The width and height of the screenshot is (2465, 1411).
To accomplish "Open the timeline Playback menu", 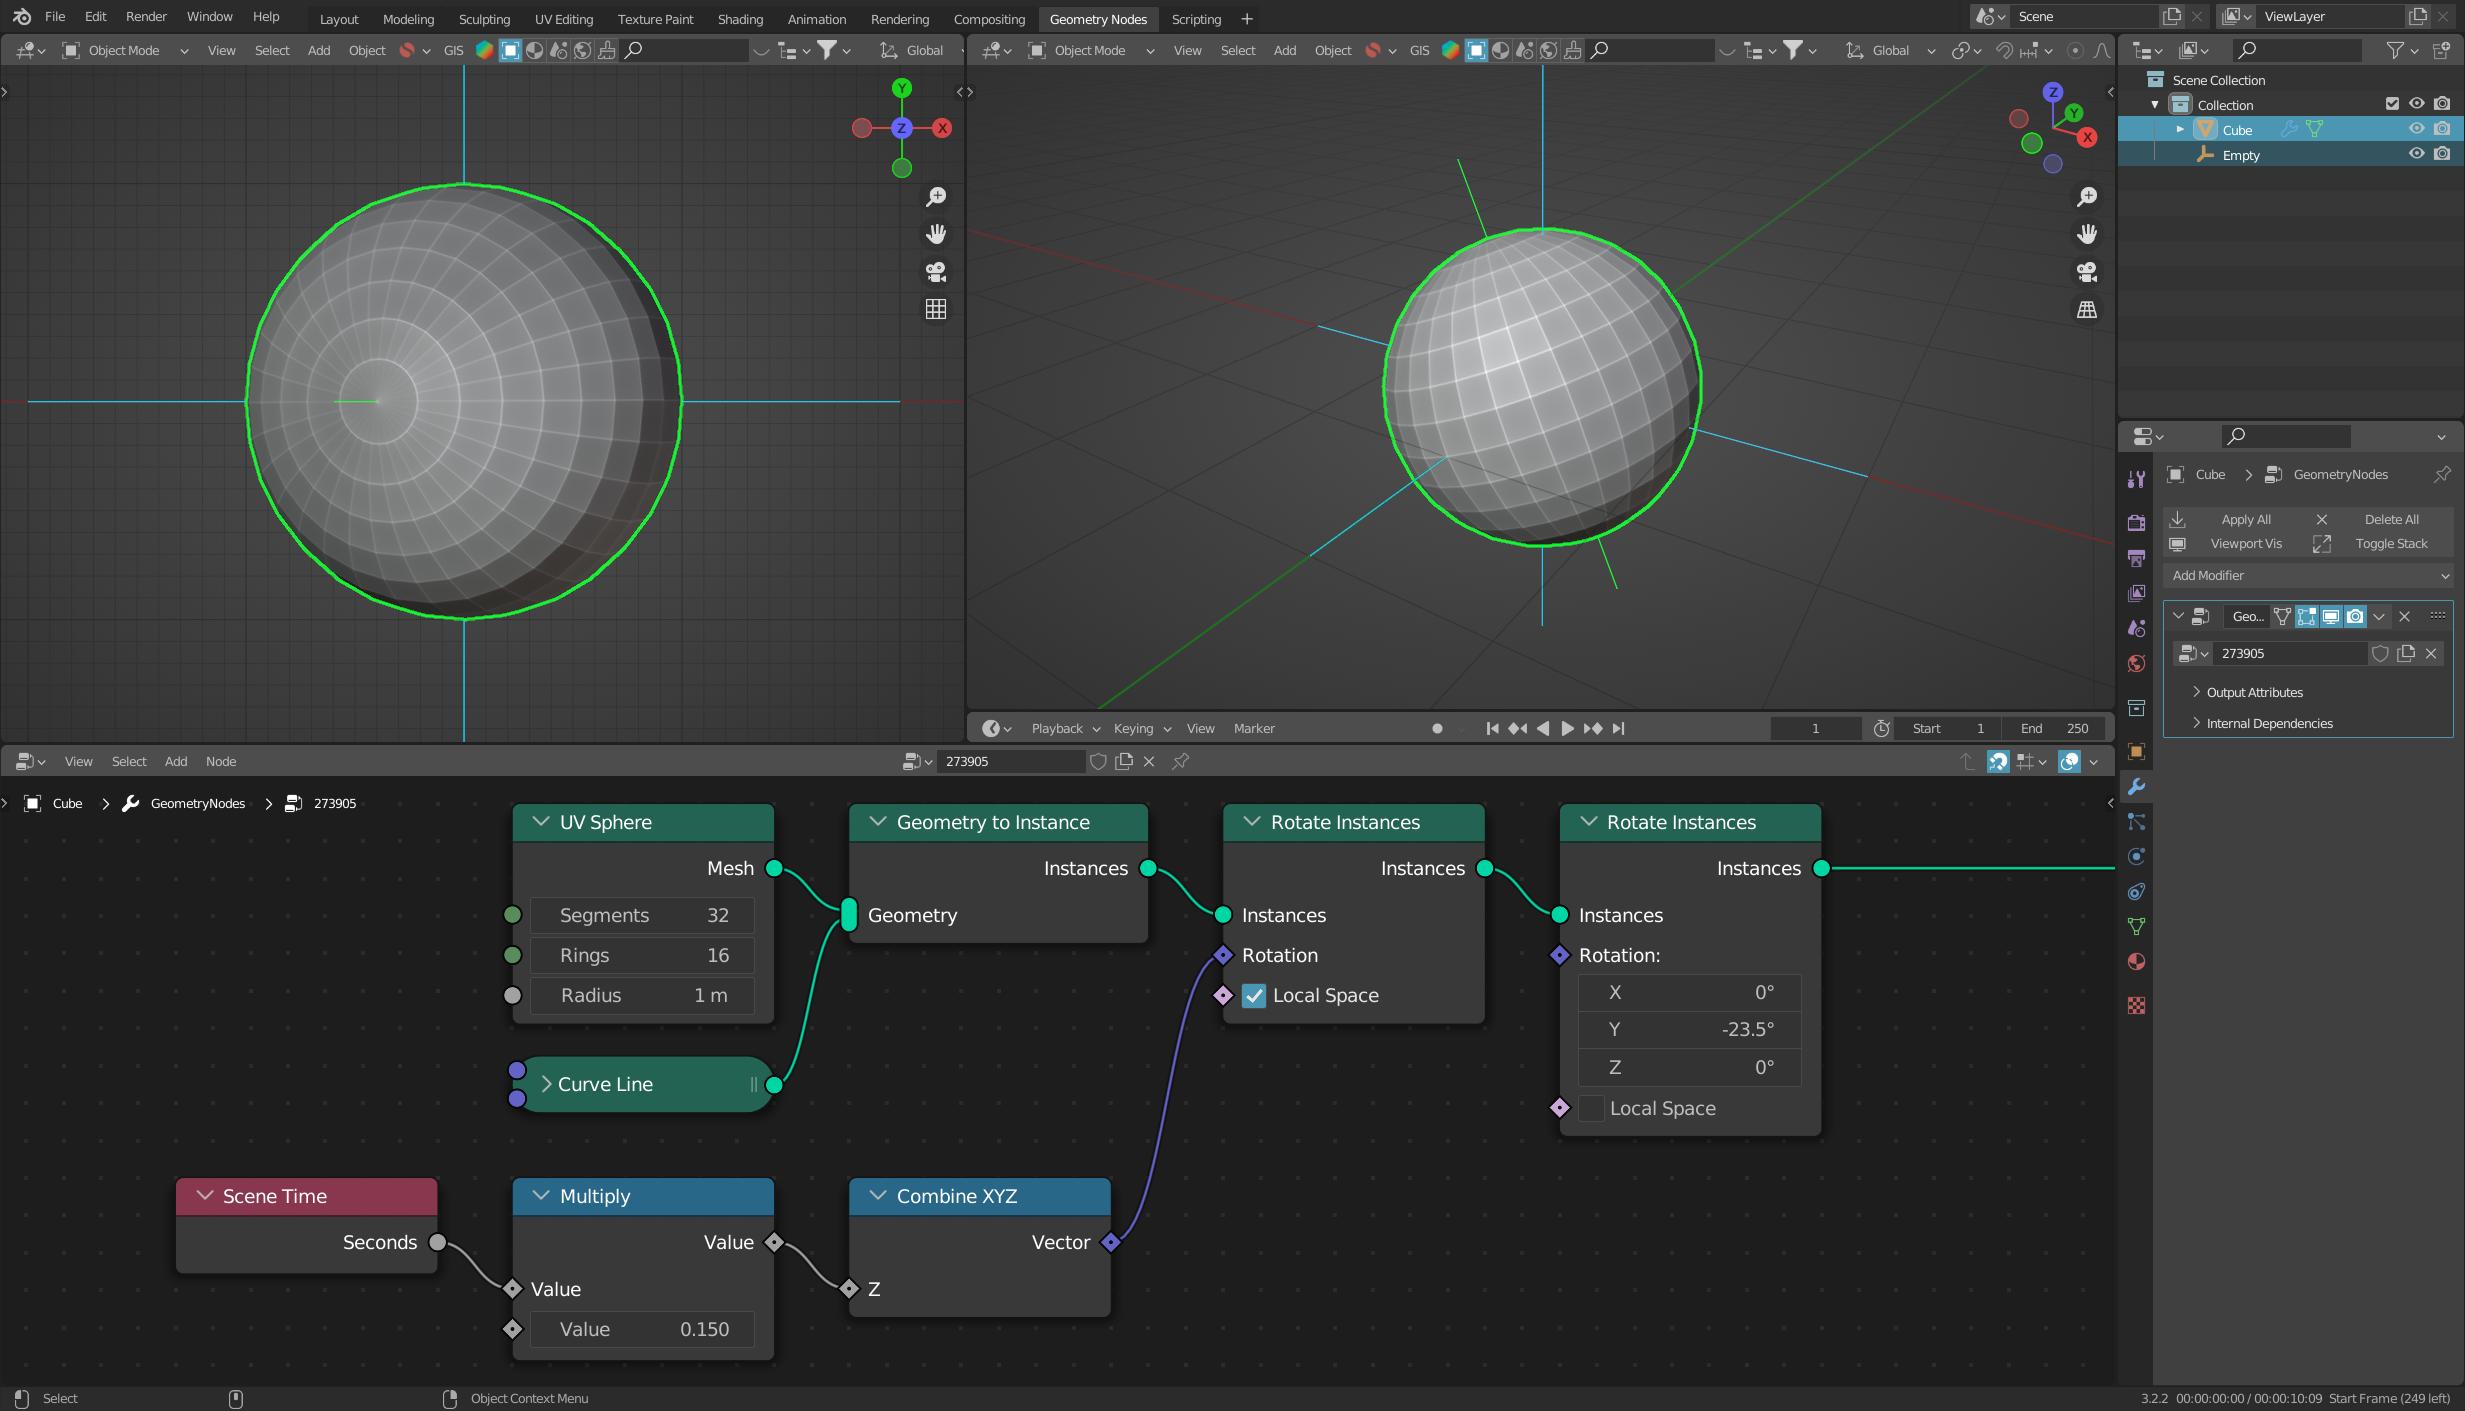I will (x=1065, y=728).
